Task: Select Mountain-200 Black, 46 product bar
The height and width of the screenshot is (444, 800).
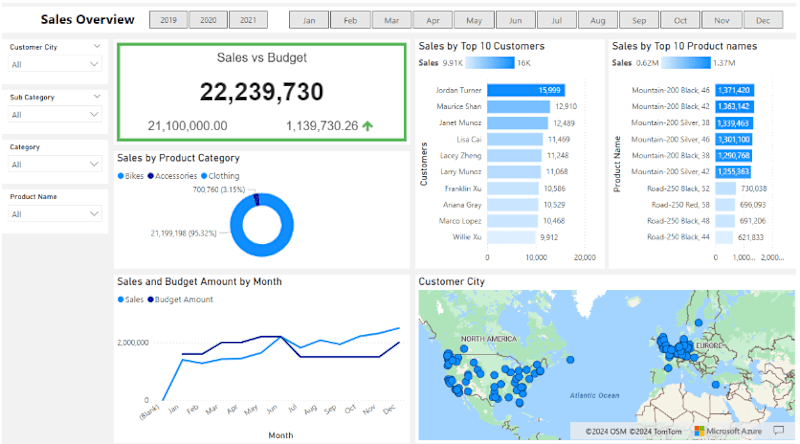Action: point(735,90)
